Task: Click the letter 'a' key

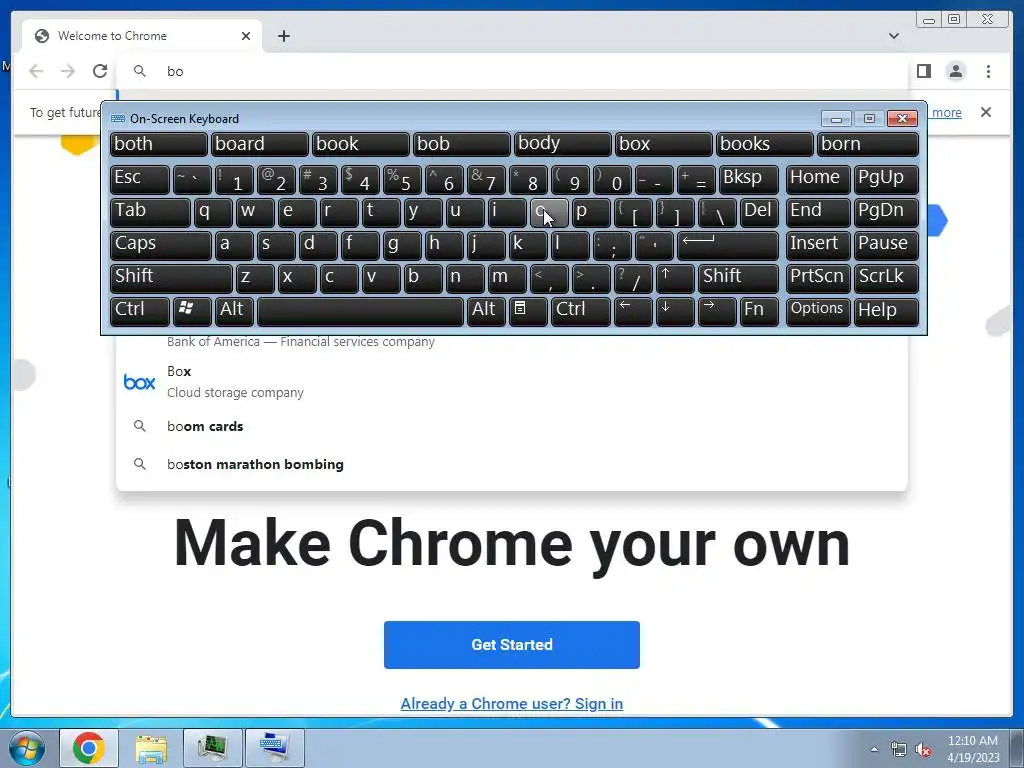Action: click(234, 245)
